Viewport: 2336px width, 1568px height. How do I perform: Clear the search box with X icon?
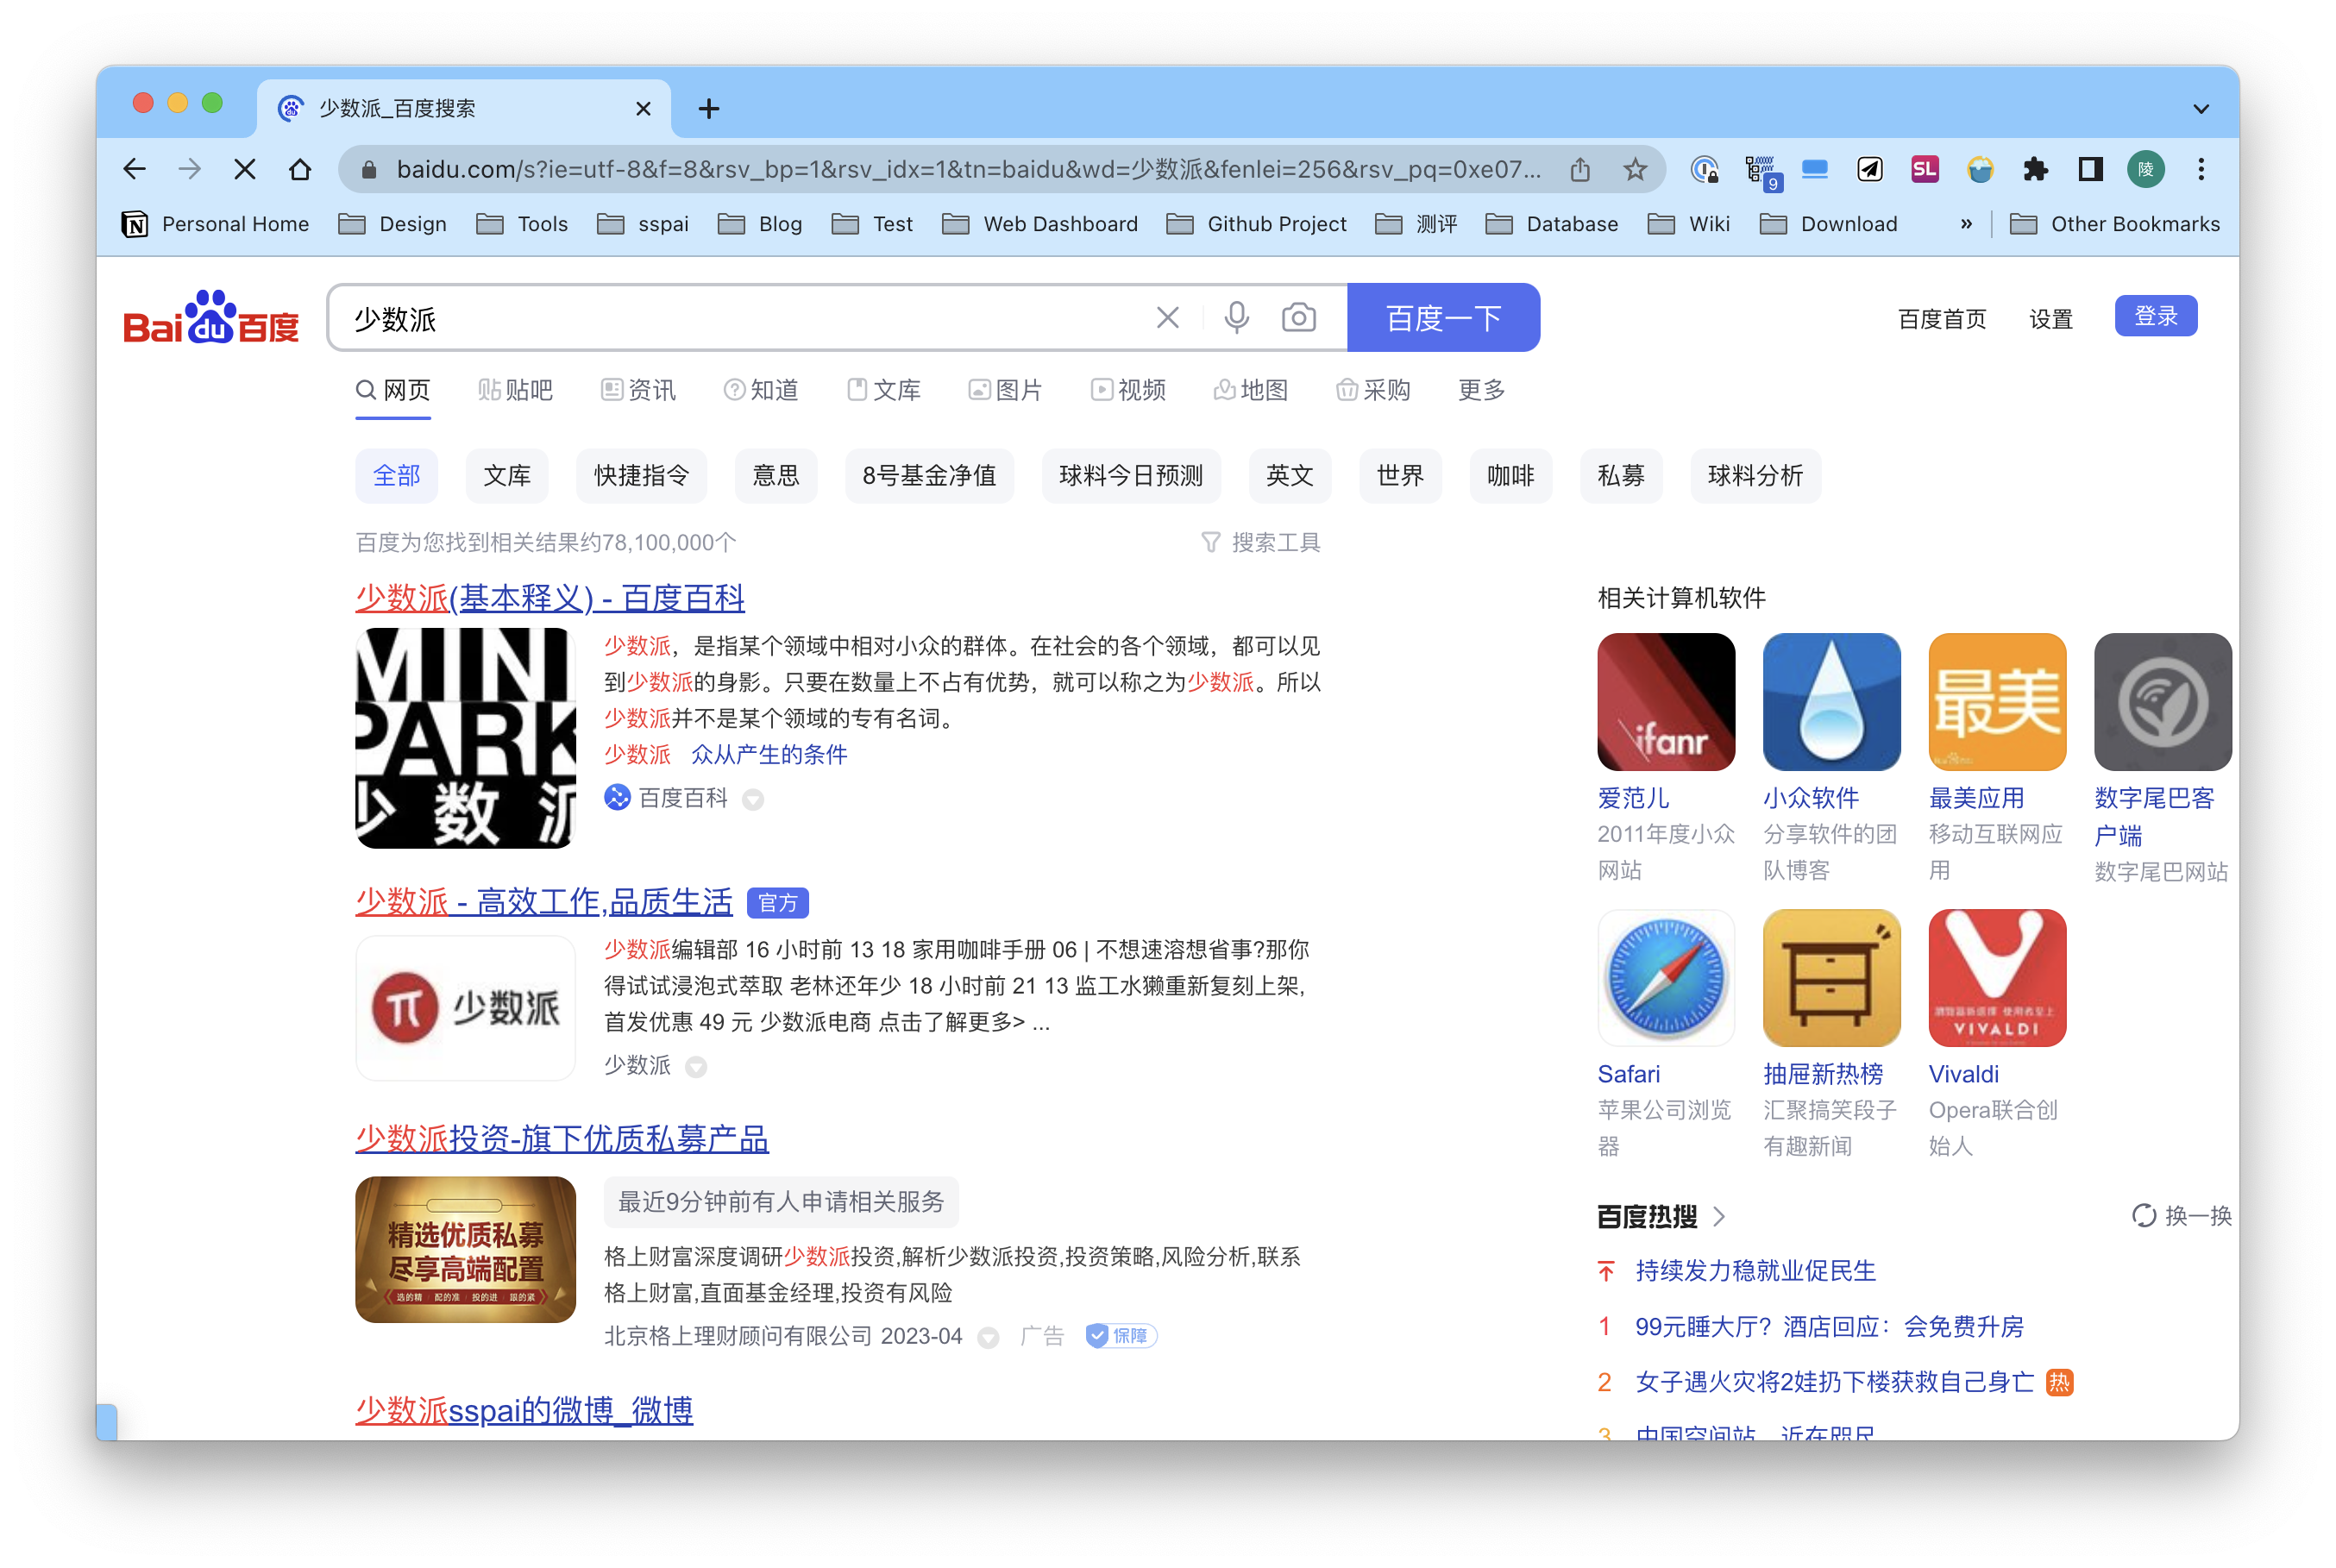click(x=1167, y=318)
